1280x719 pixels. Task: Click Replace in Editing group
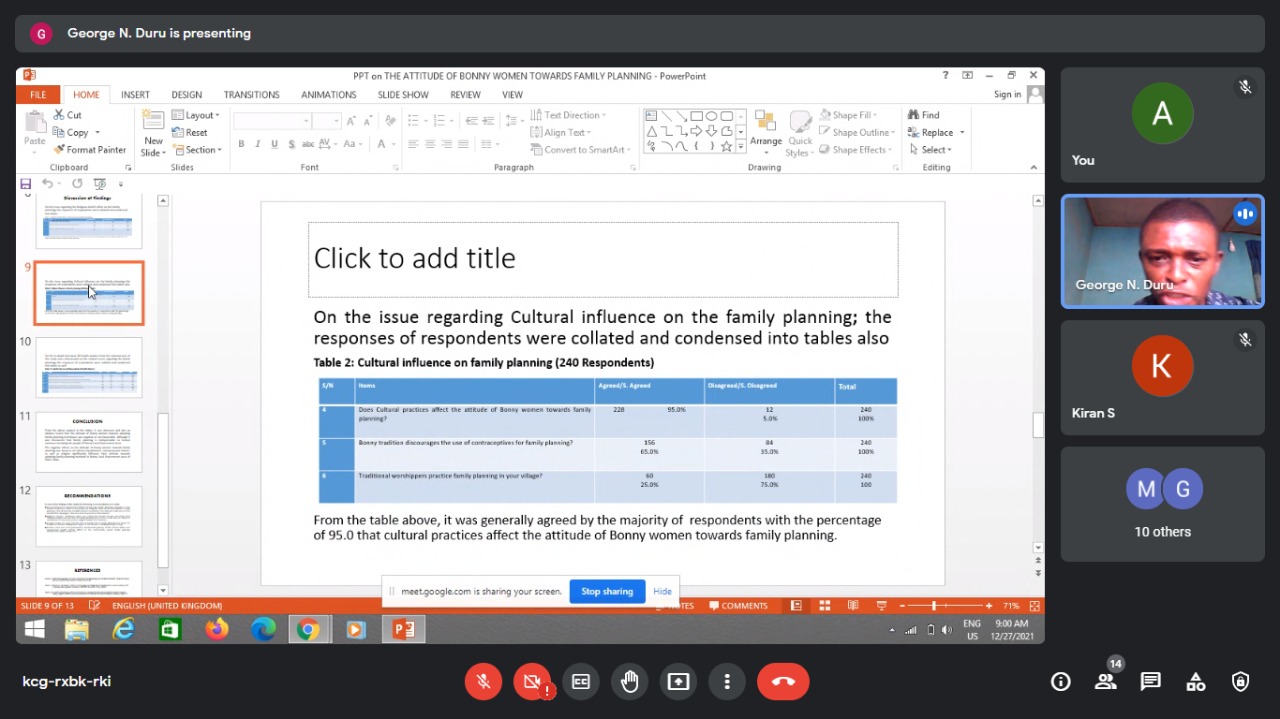pyautogui.click(x=936, y=132)
